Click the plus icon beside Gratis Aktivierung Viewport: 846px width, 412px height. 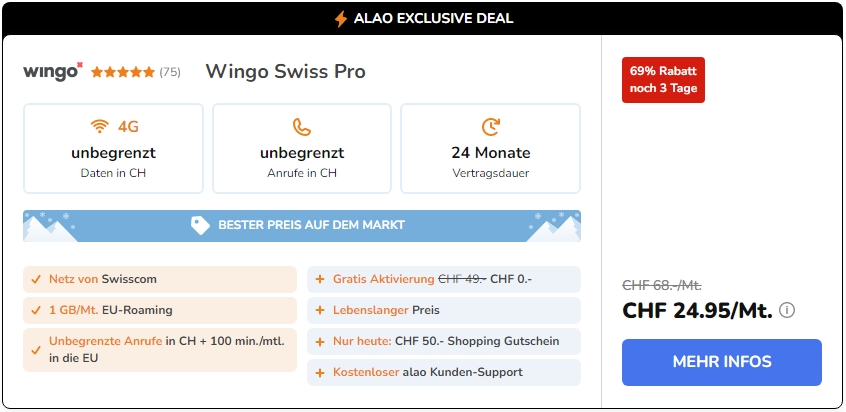(320, 279)
